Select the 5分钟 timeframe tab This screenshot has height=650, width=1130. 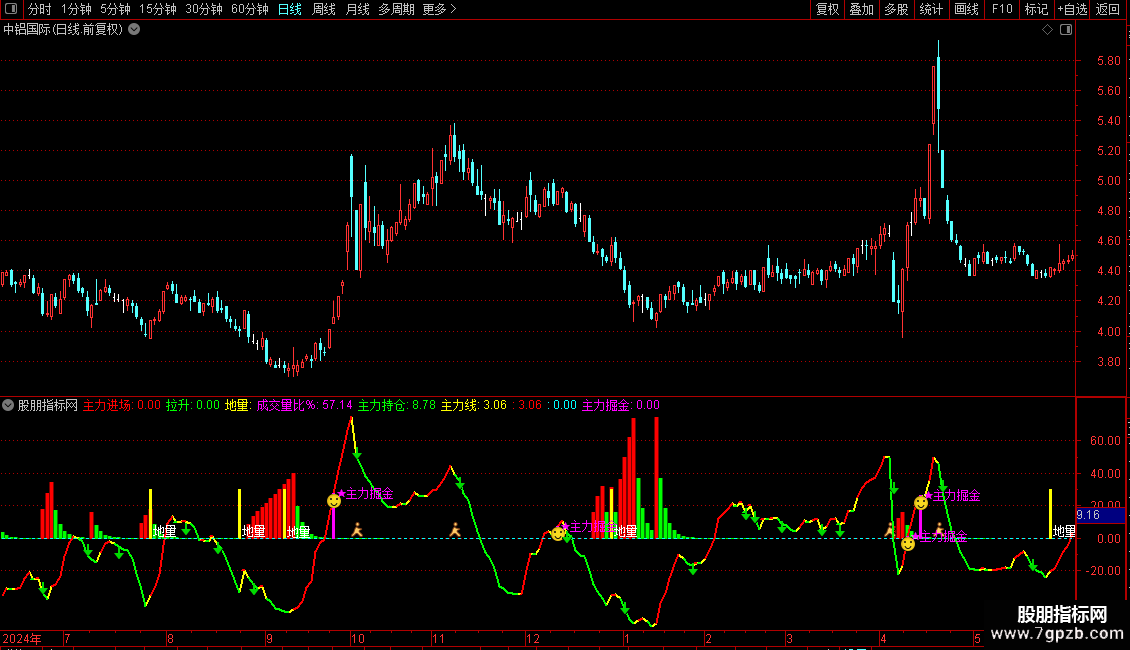(115, 9)
